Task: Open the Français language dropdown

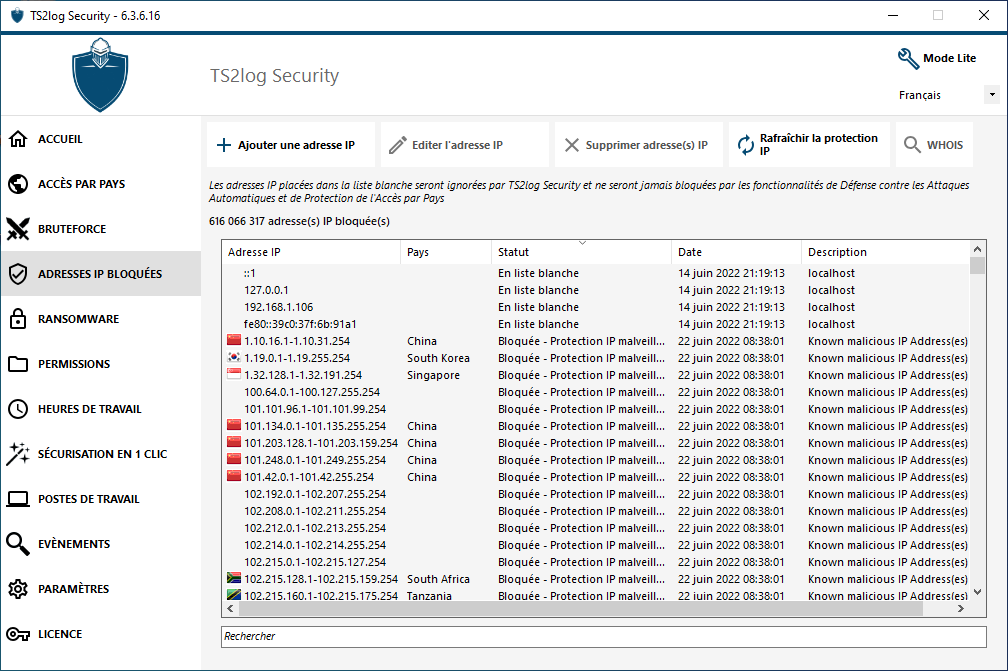Action: coord(992,94)
